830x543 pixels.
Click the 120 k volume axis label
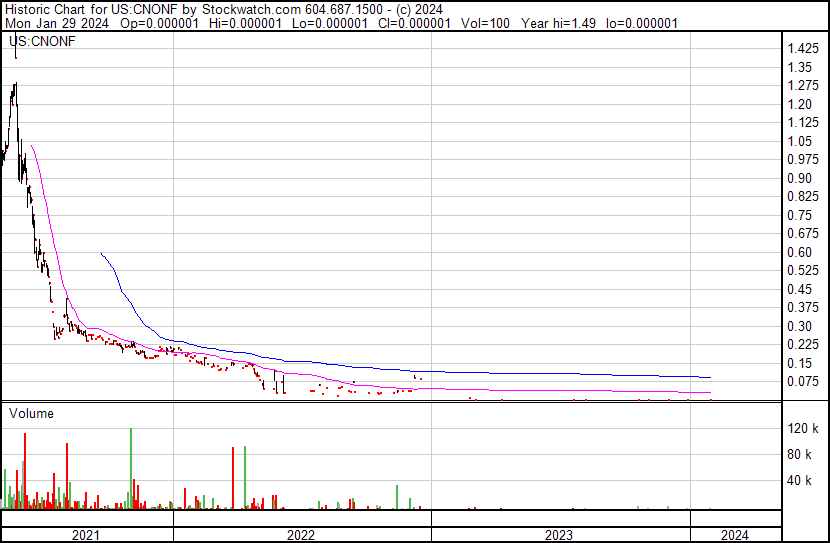click(x=803, y=429)
